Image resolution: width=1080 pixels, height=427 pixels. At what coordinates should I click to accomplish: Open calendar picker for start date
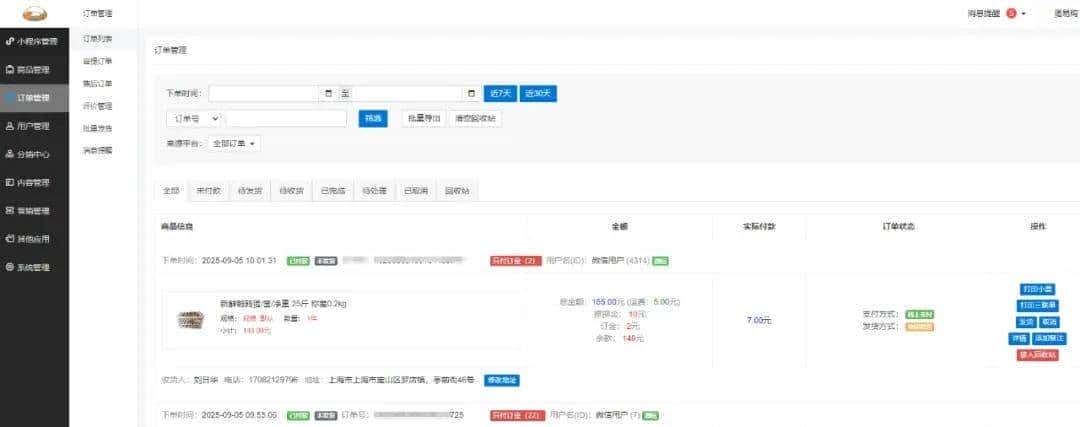click(329, 94)
